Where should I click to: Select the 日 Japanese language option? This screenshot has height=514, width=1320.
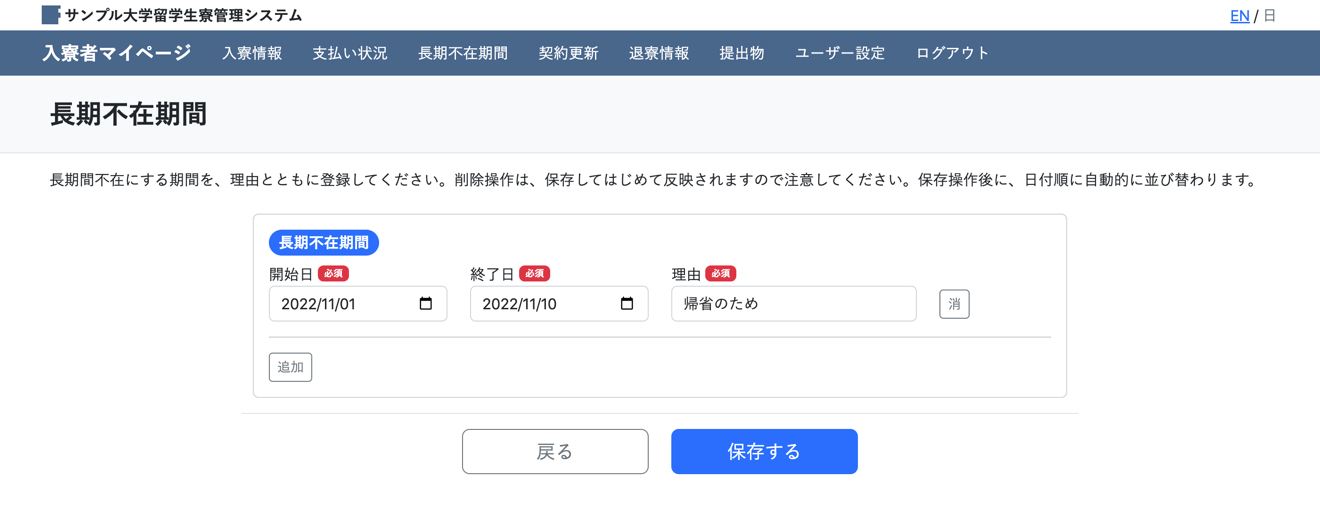[1270, 16]
